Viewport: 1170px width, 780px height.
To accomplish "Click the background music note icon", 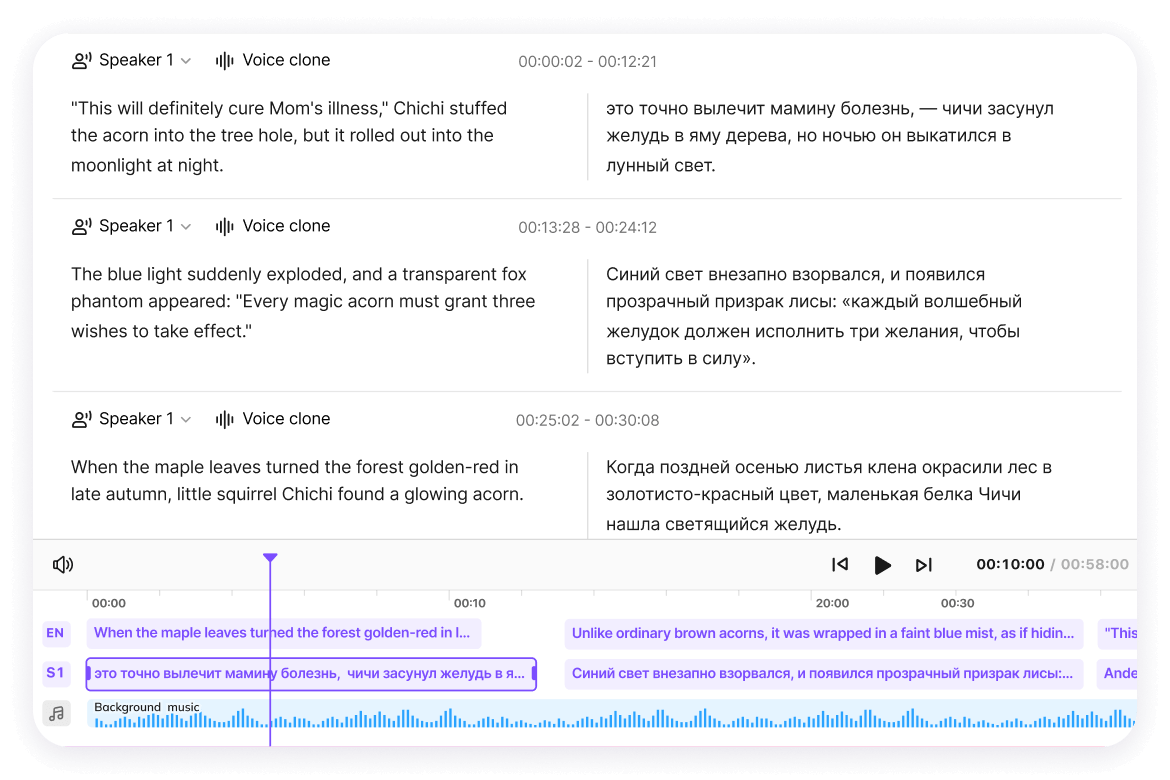I will (x=57, y=714).
